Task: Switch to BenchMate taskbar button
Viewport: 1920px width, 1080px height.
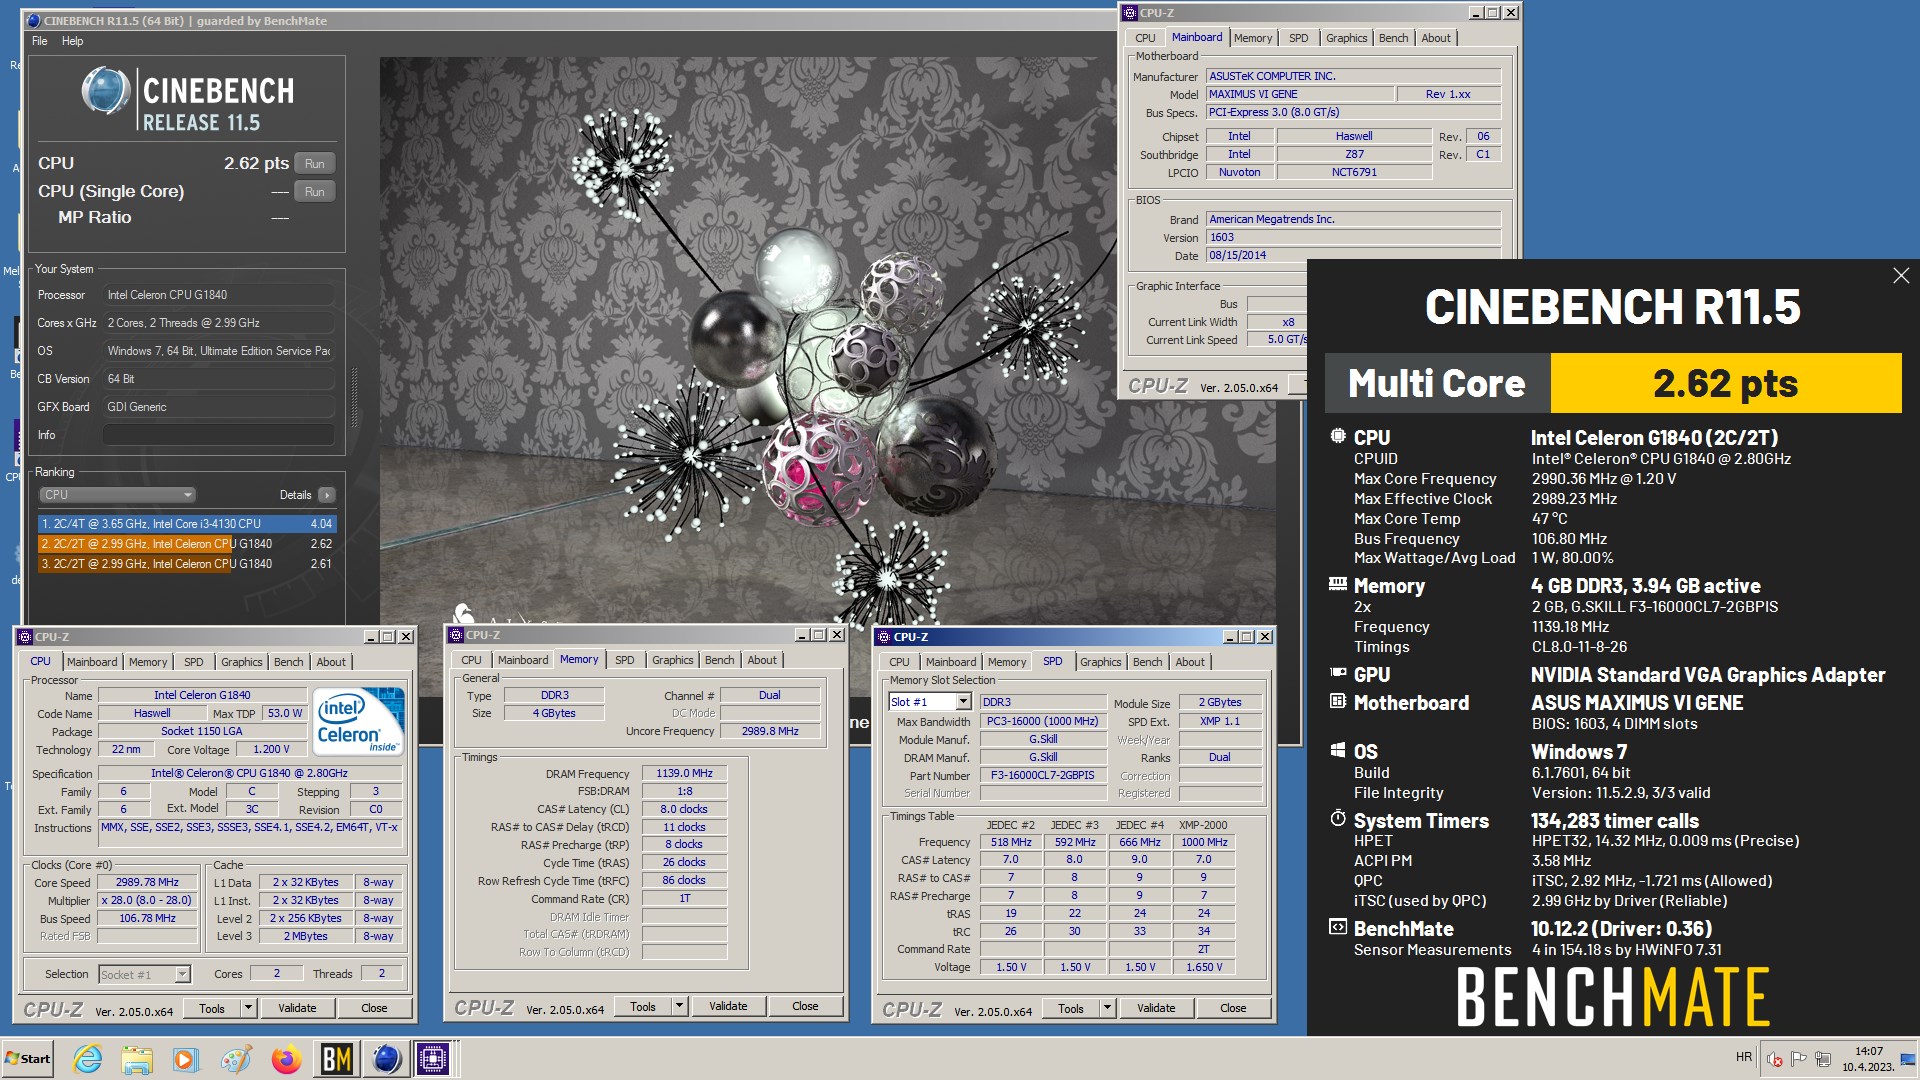Action: [x=336, y=1058]
